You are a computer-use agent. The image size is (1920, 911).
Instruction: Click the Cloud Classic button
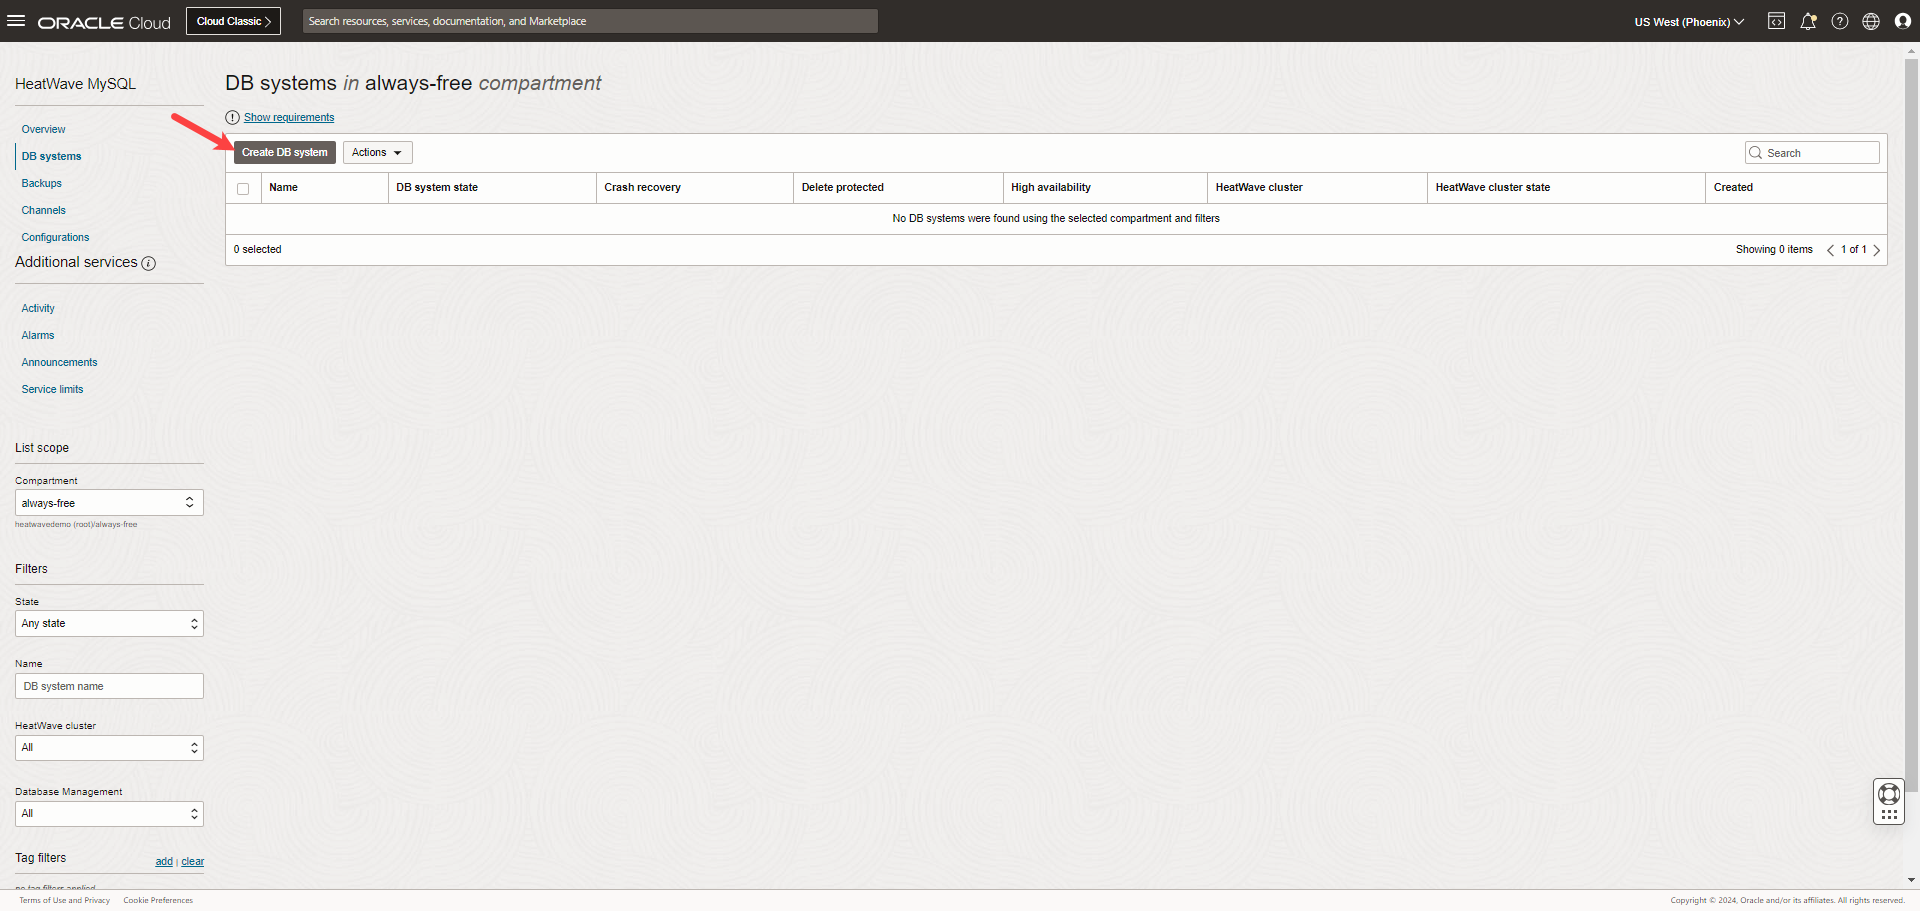coord(233,21)
